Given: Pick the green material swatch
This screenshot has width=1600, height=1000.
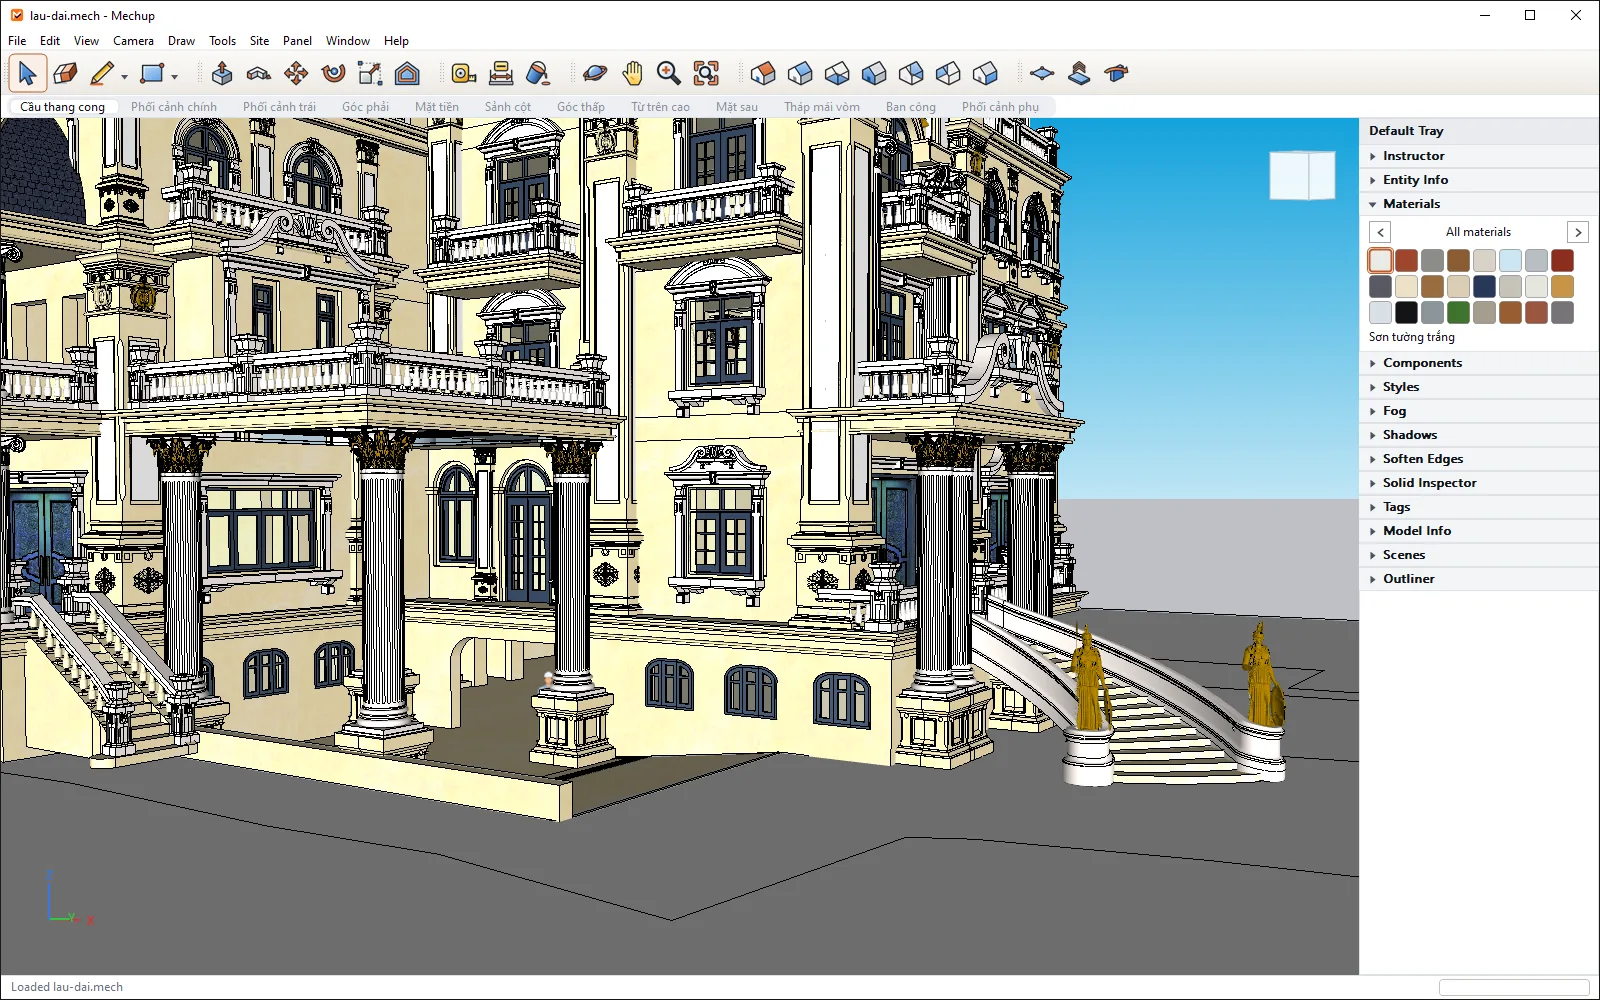Looking at the screenshot, I should coord(1458,313).
